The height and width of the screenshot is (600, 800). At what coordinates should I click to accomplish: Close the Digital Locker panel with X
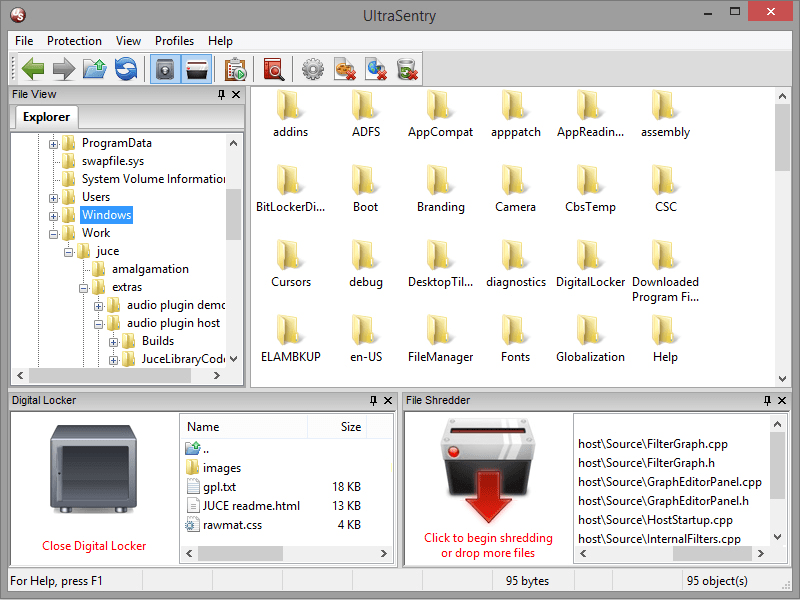tap(388, 401)
